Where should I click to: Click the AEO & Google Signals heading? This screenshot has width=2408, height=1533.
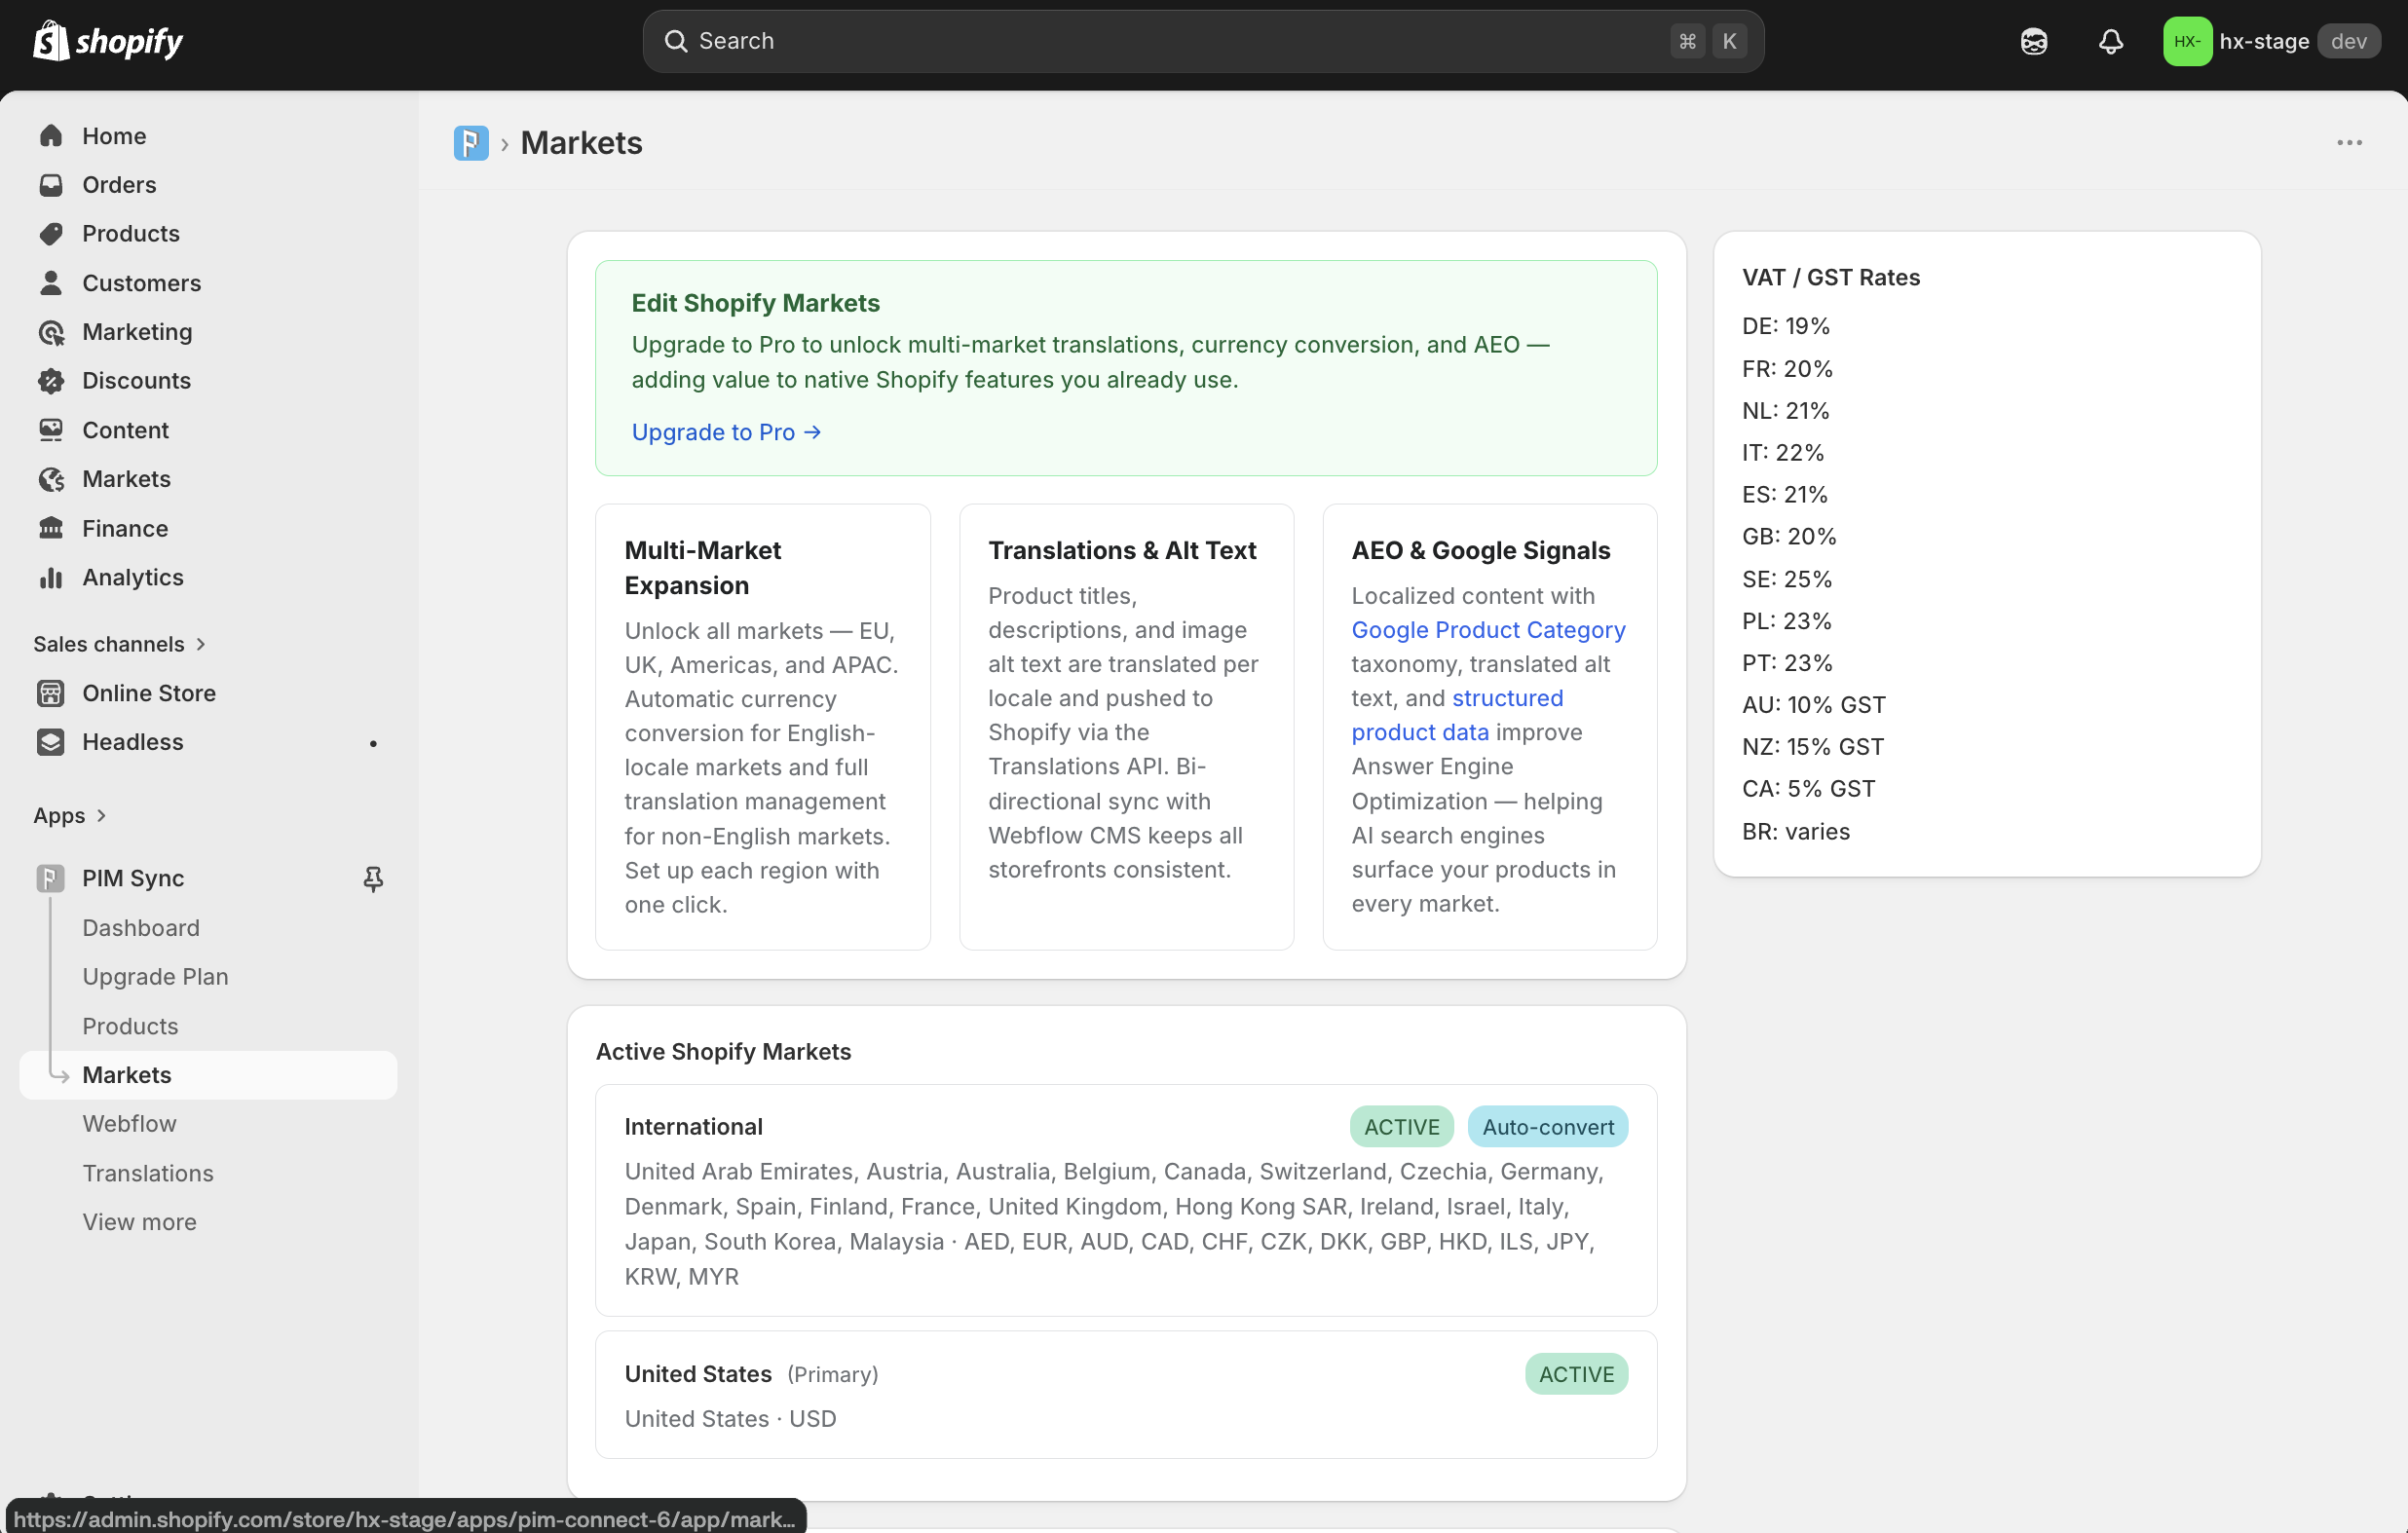pyautogui.click(x=1481, y=550)
